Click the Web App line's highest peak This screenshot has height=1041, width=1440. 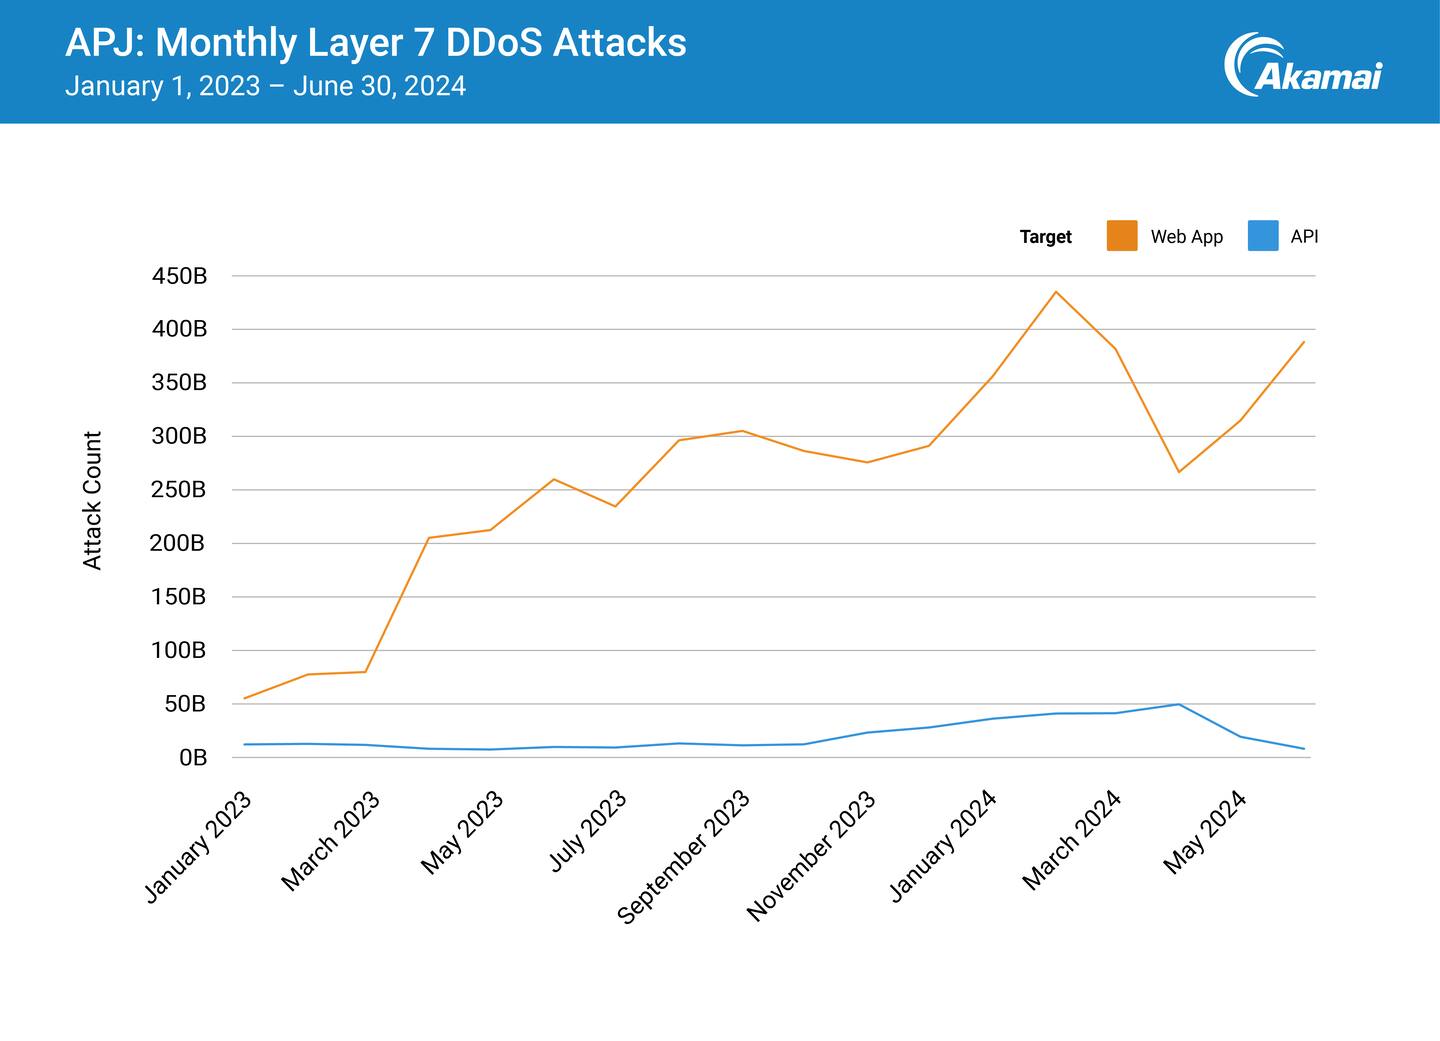(x=1056, y=292)
